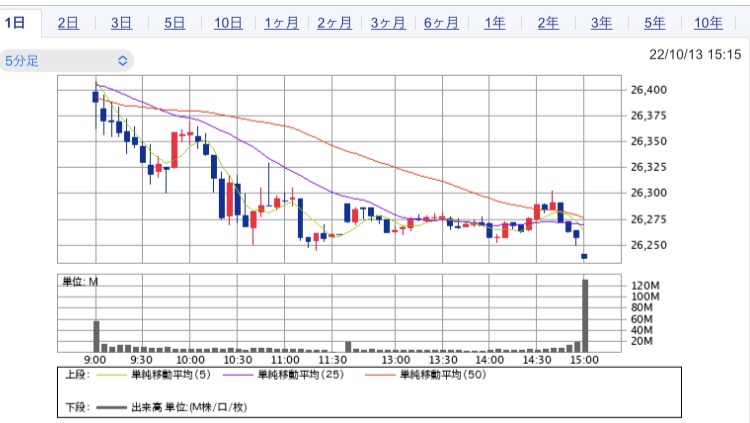The image size is (750, 423).
Task: Click the purple line swatch for 単純移動平均(25)
Action: tap(238, 375)
